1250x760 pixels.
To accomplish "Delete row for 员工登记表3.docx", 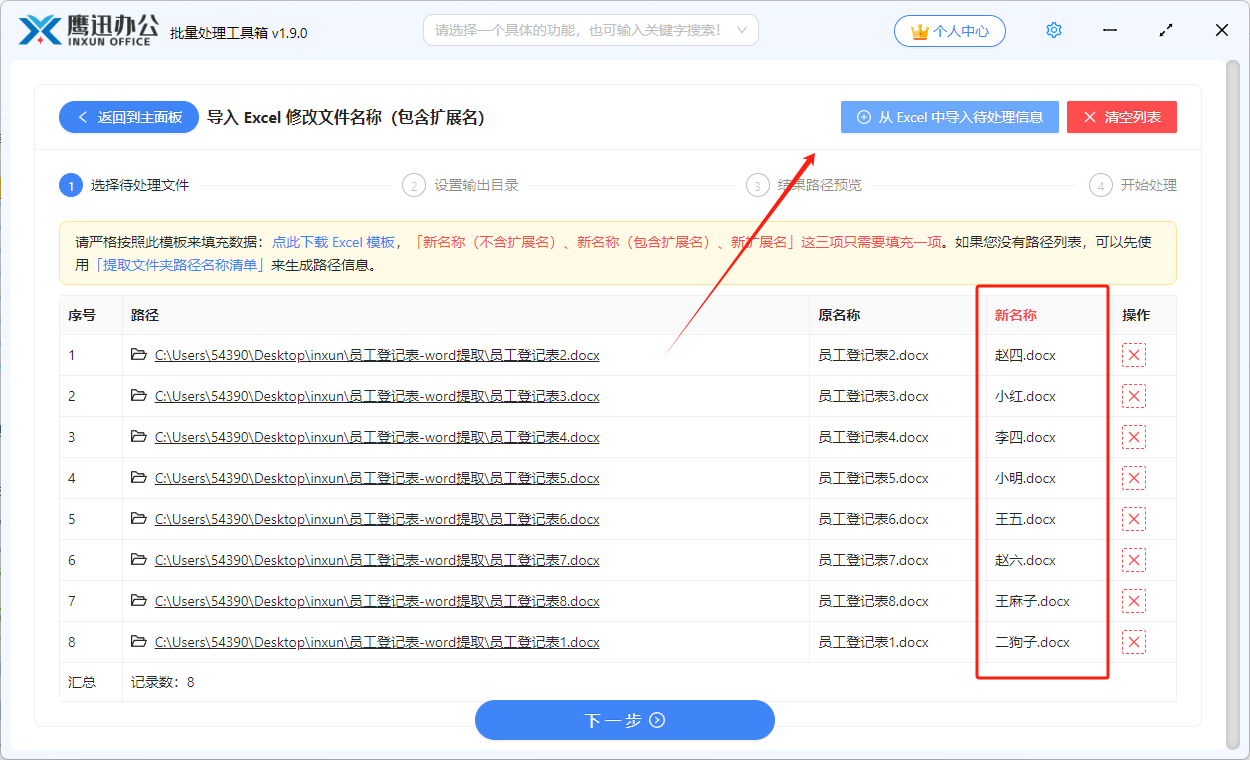I will [1134, 396].
